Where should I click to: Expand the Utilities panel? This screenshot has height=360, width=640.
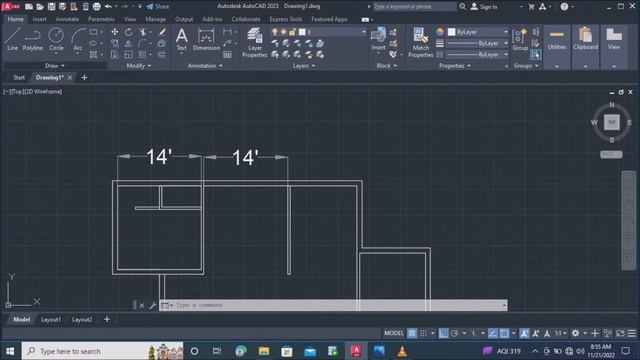pos(557,66)
